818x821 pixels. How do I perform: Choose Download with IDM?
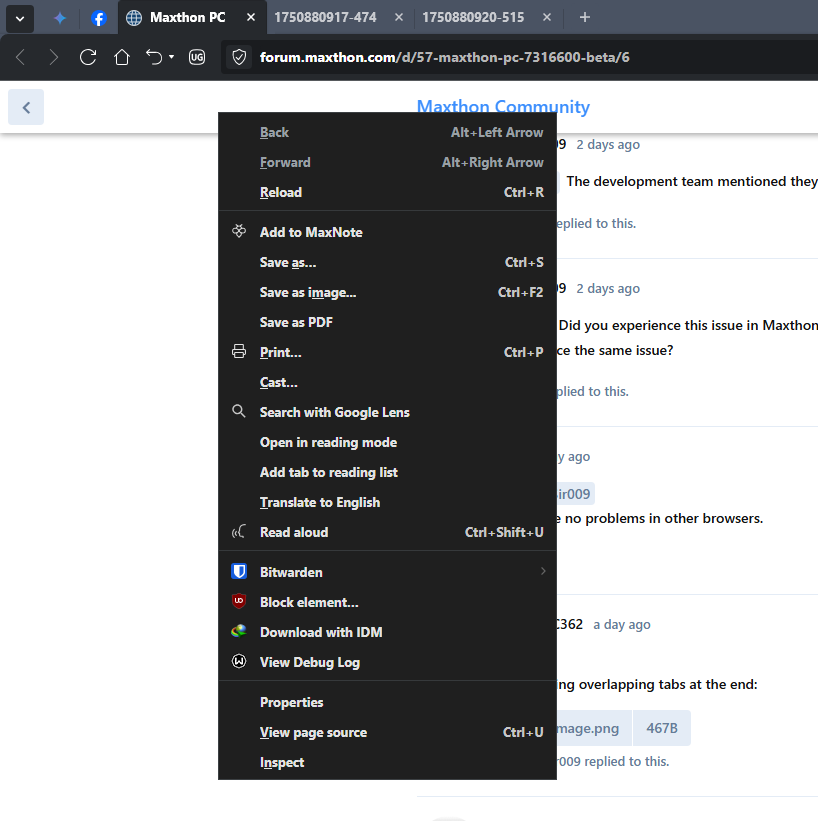[x=388, y=632]
